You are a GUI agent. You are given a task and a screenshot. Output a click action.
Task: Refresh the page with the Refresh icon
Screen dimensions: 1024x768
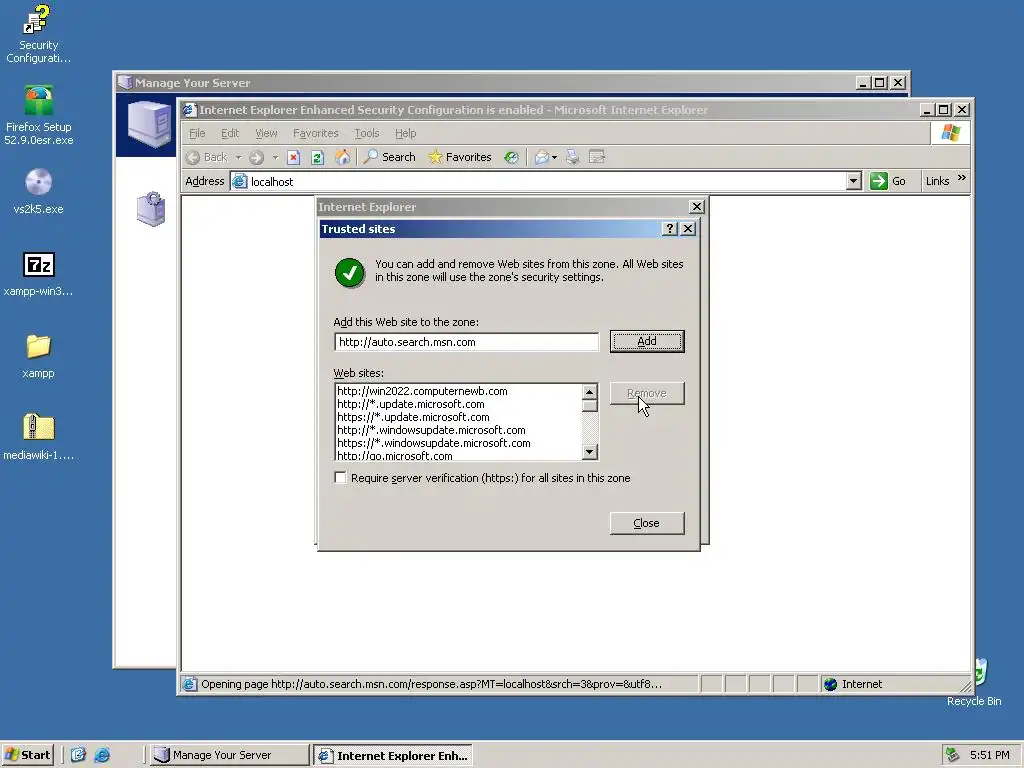pyautogui.click(x=317, y=157)
